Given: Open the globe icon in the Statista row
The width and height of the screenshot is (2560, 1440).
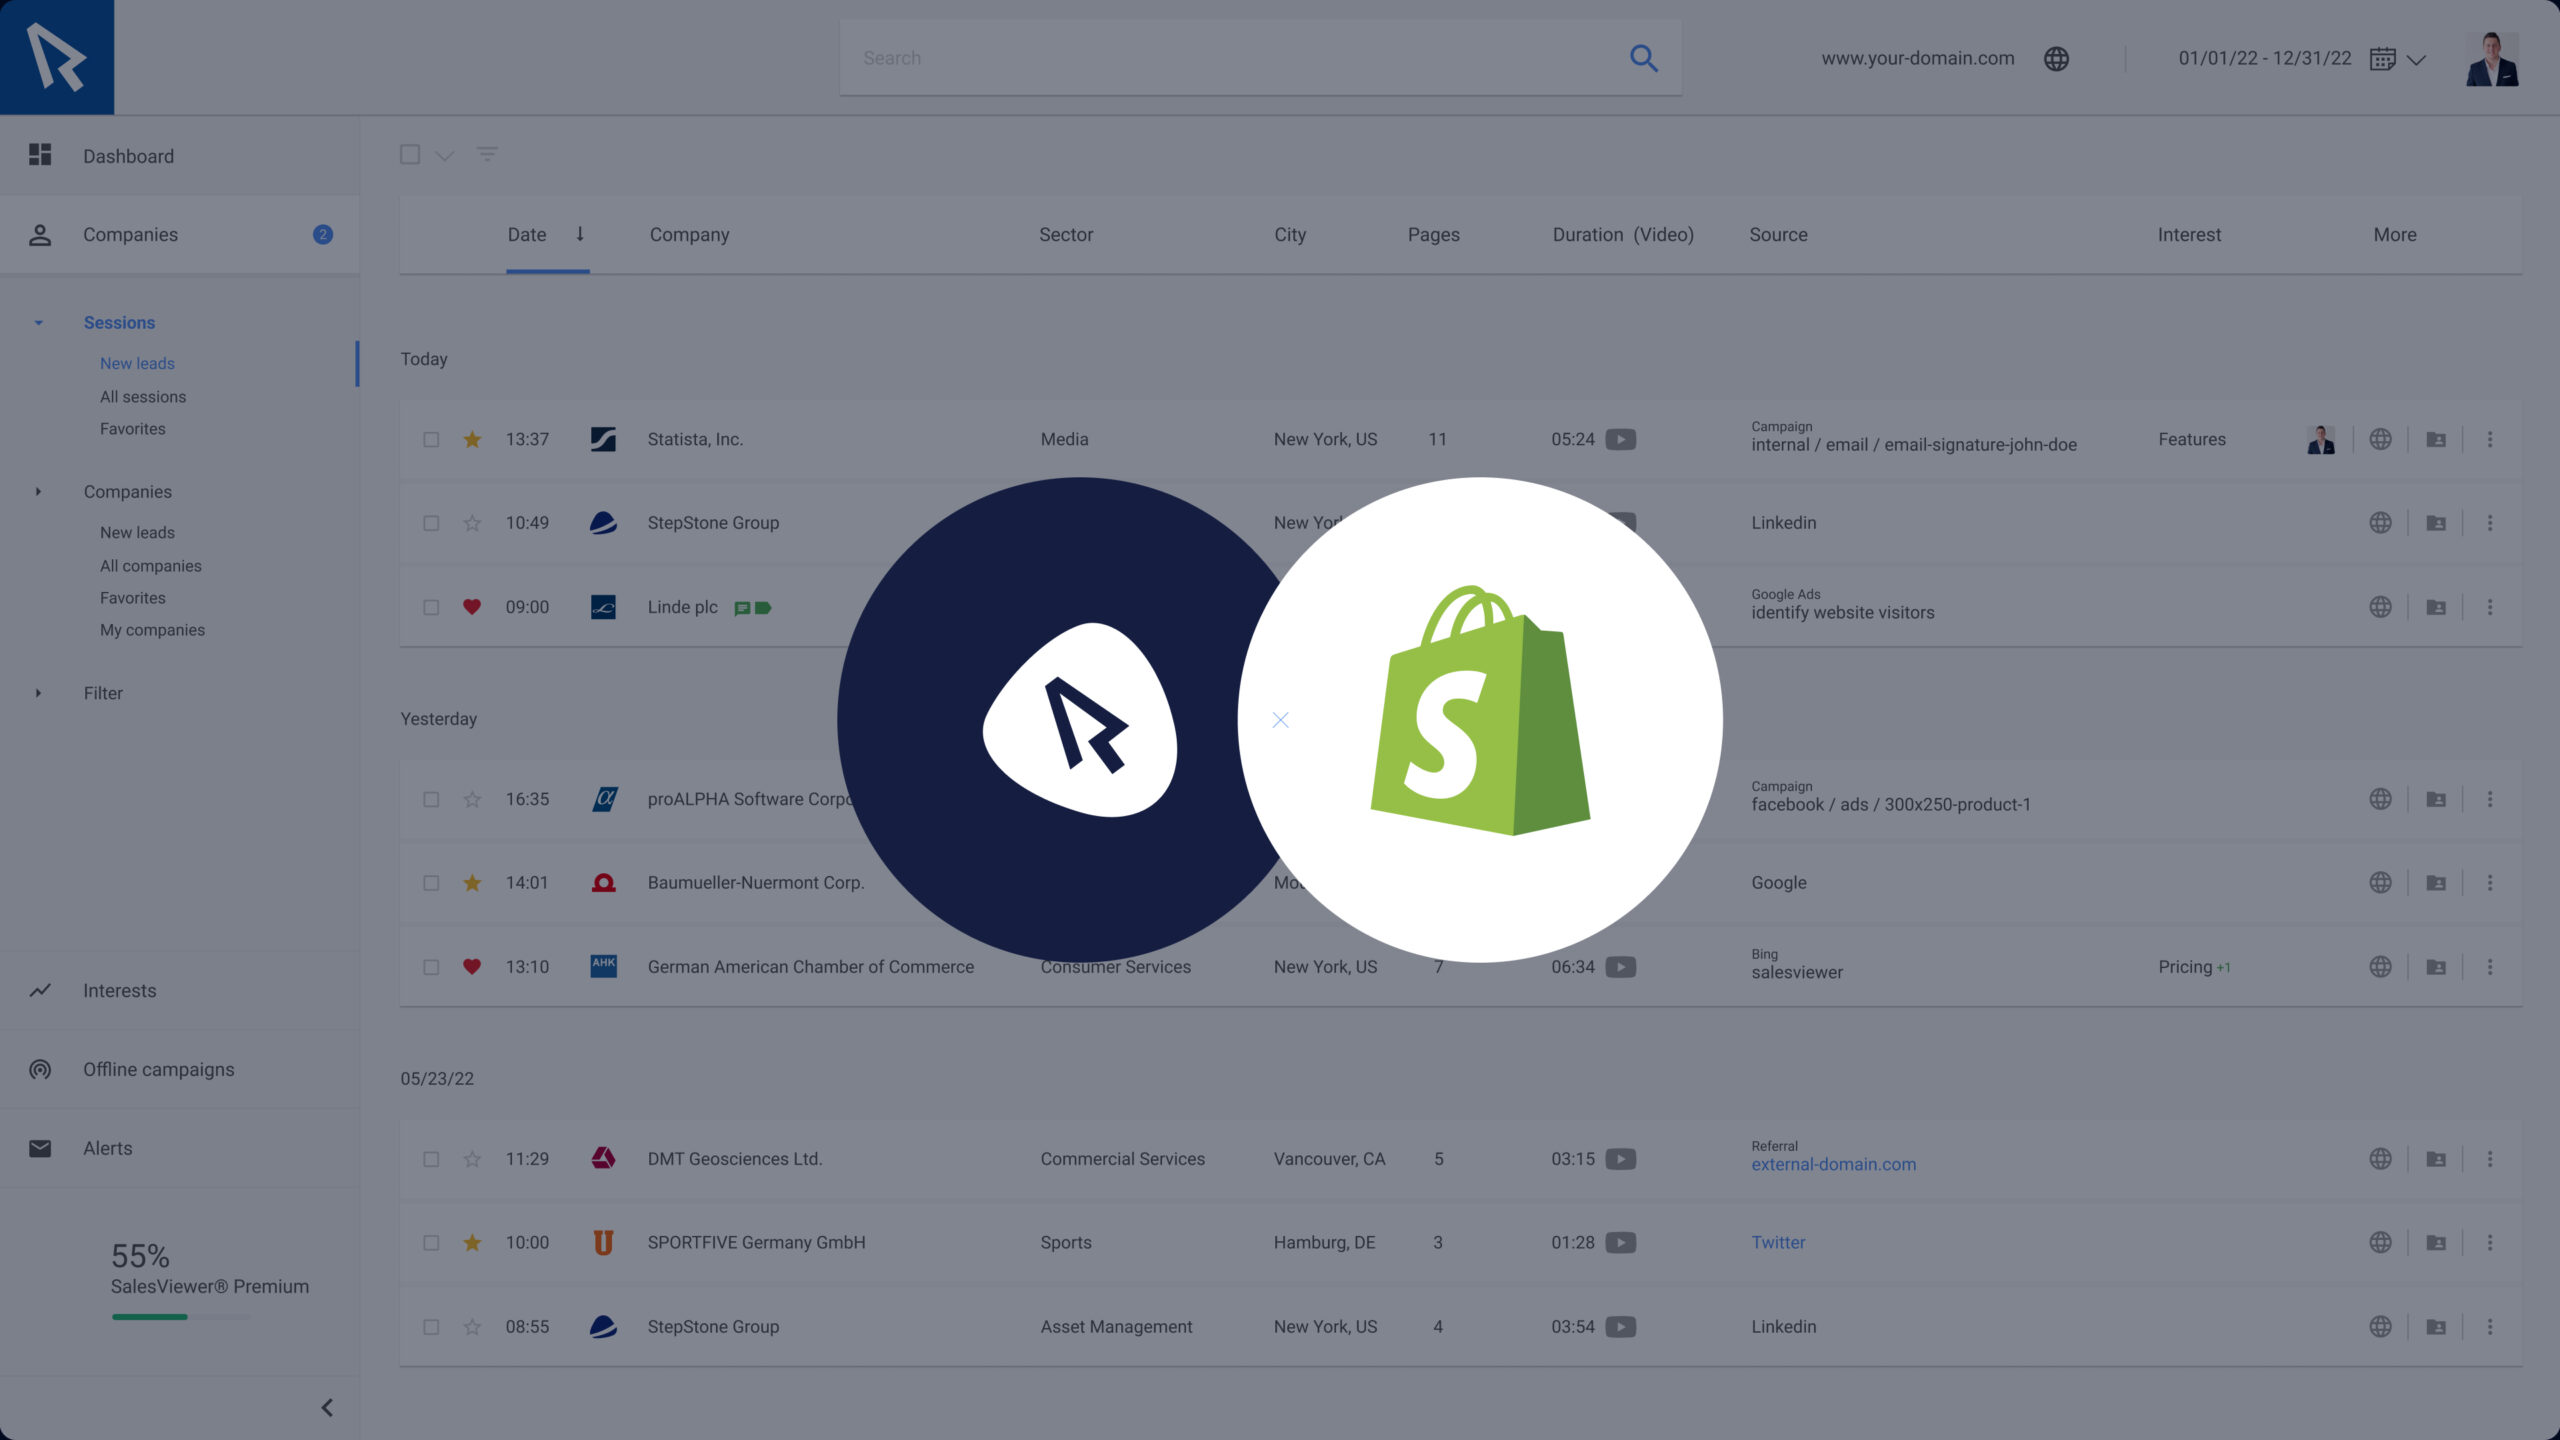Looking at the screenshot, I should pos(2380,439).
